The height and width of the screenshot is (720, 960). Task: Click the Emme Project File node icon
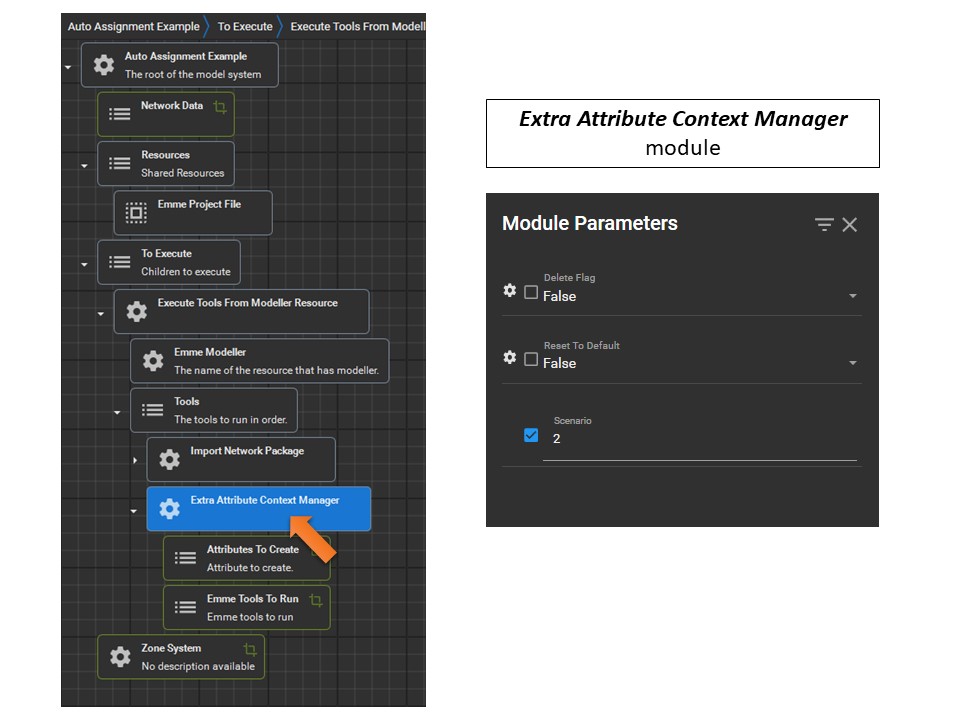tap(135, 213)
